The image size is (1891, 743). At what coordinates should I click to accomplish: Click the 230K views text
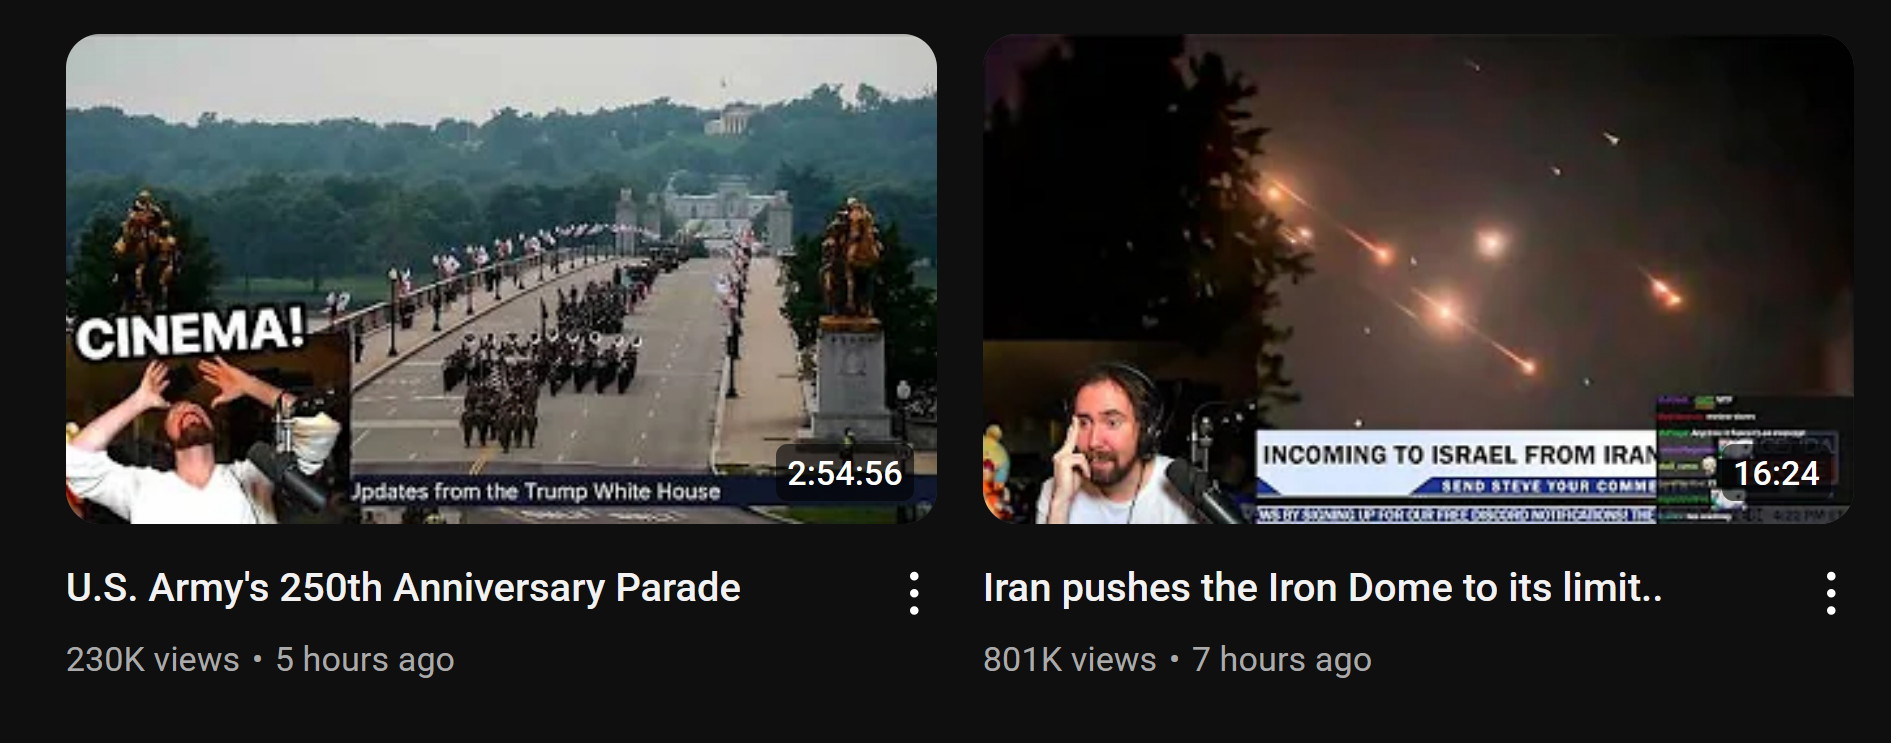pyautogui.click(x=153, y=660)
